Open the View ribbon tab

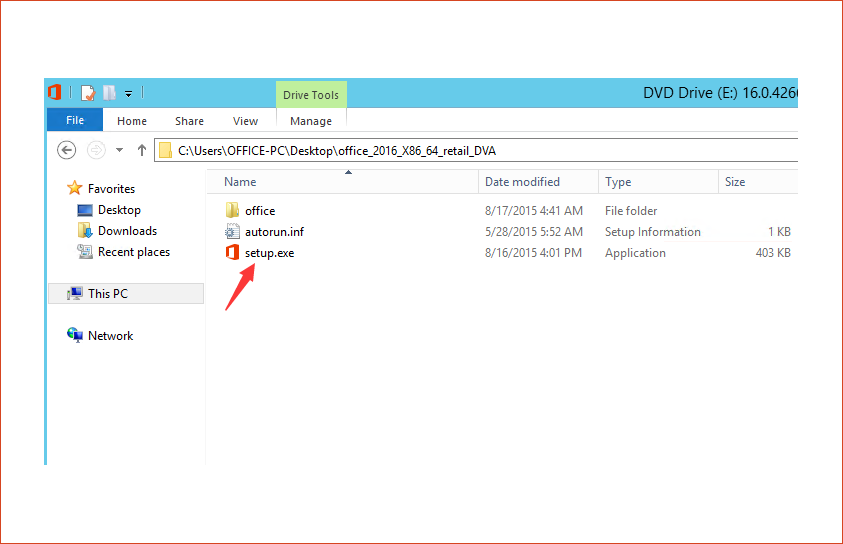coord(245,121)
